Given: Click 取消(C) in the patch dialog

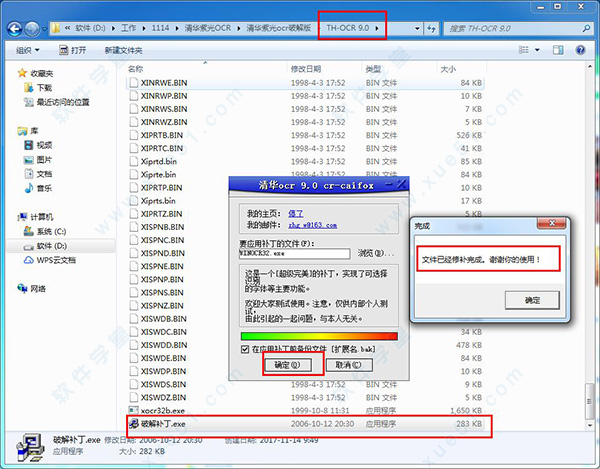Looking at the screenshot, I should tap(349, 365).
